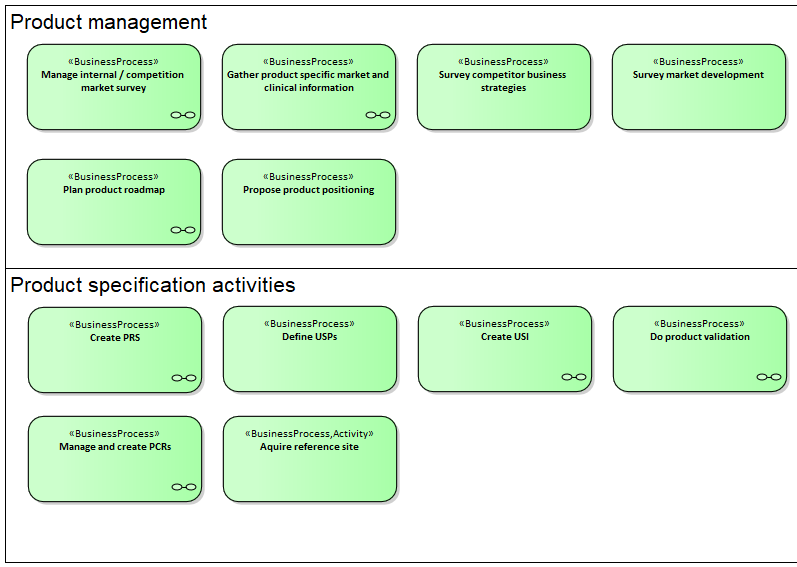
Task: Open composite icon on Do product validation
Action: click(x=769, y=377)
